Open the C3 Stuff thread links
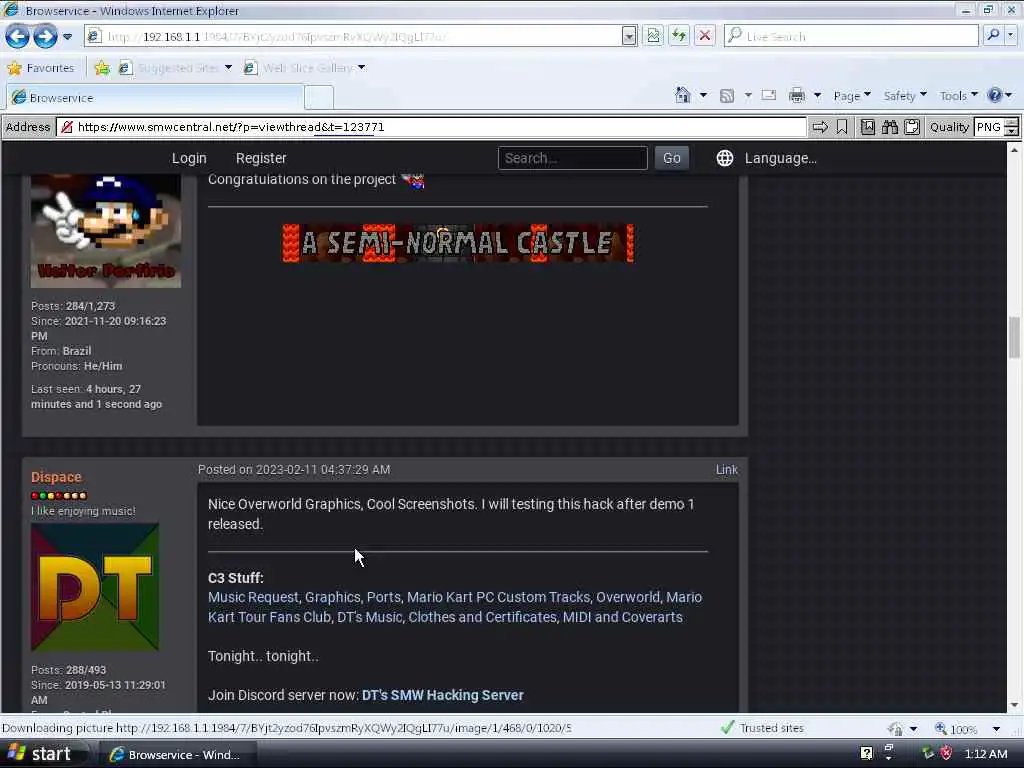1024x768 pixels. pyautogui.click(x=455, y=607)
